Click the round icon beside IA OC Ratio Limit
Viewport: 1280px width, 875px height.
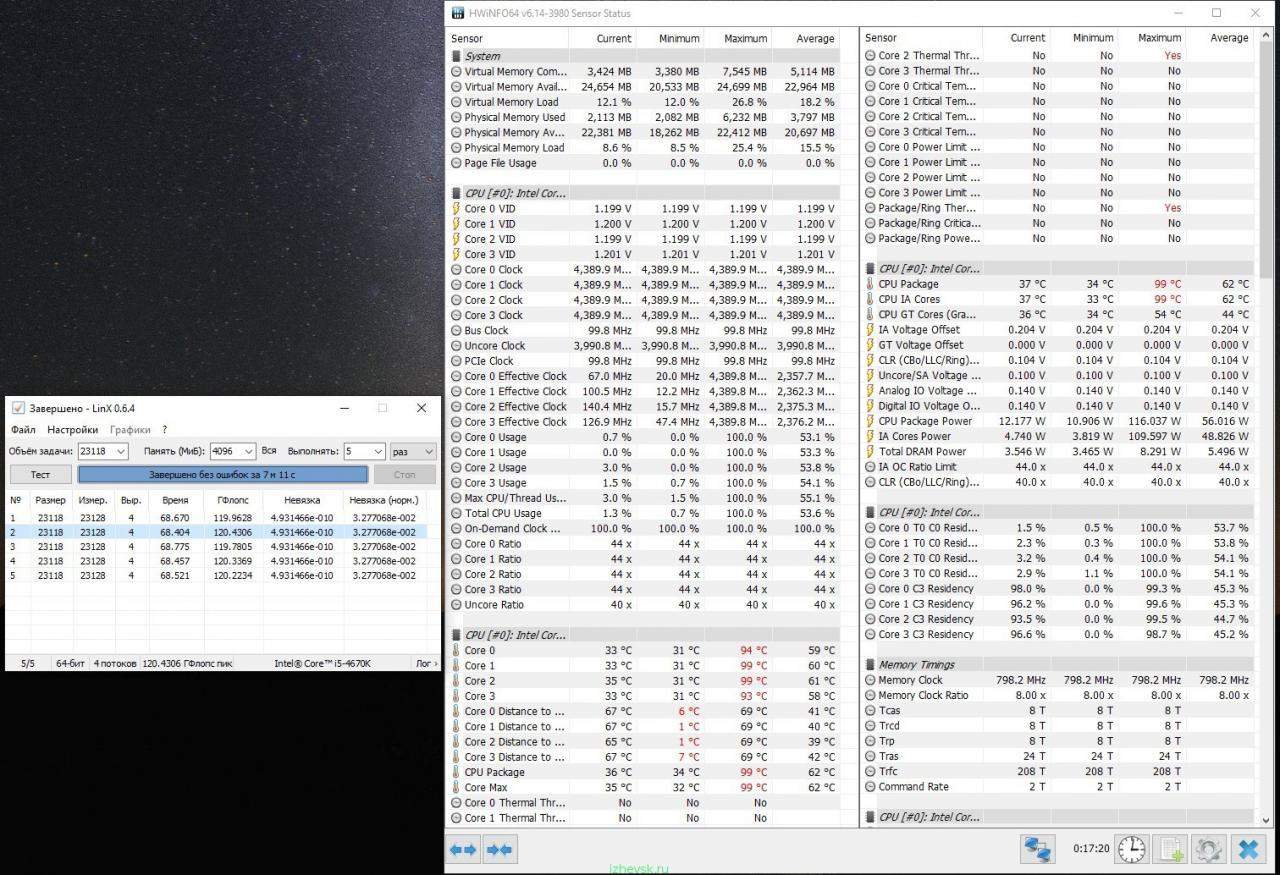tap(870, 467)
